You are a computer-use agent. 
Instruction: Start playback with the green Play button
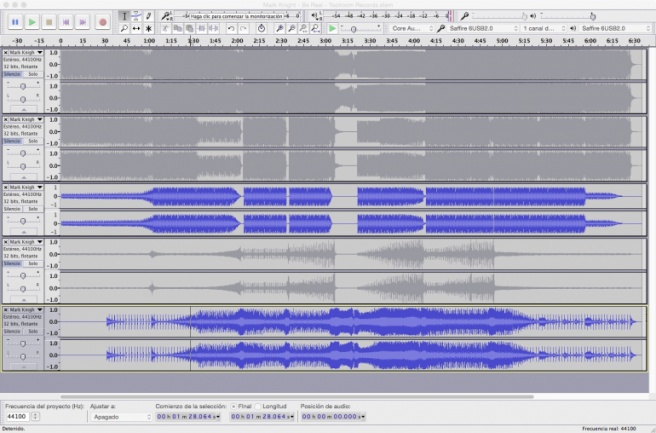pos(32,22)
